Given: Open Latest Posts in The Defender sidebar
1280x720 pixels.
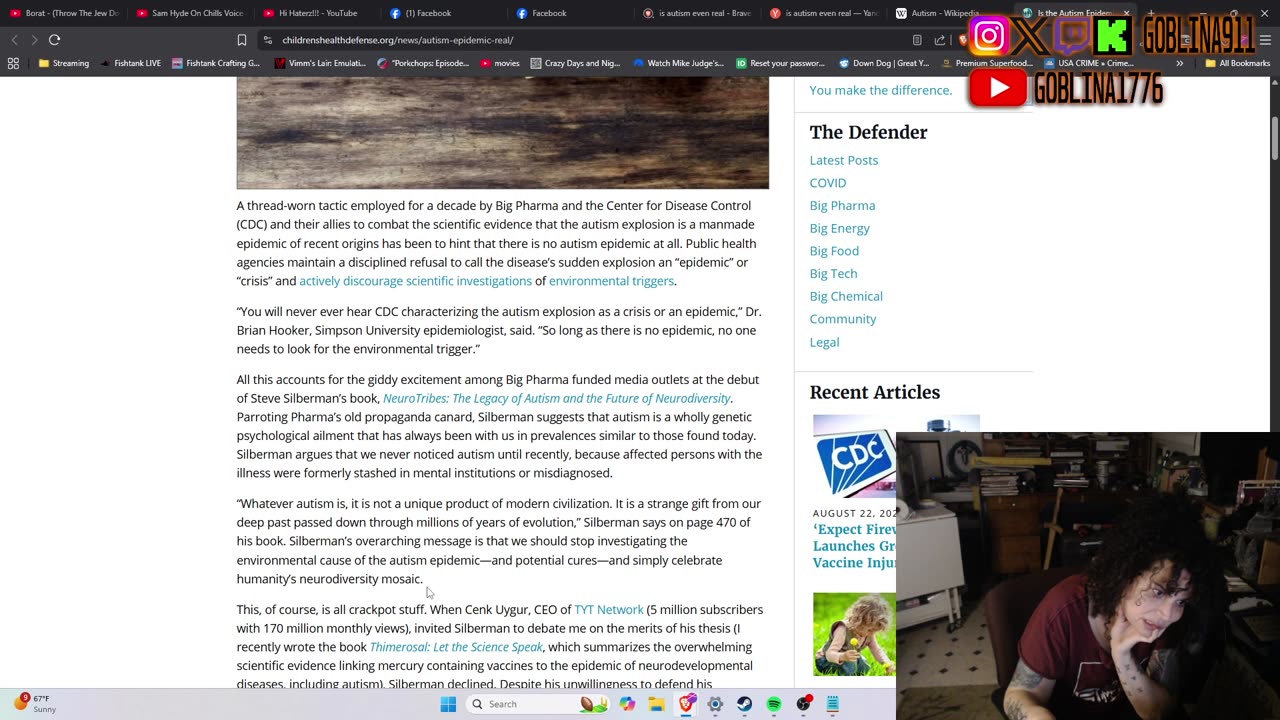Looking at the screenshot, I should 843,160.
